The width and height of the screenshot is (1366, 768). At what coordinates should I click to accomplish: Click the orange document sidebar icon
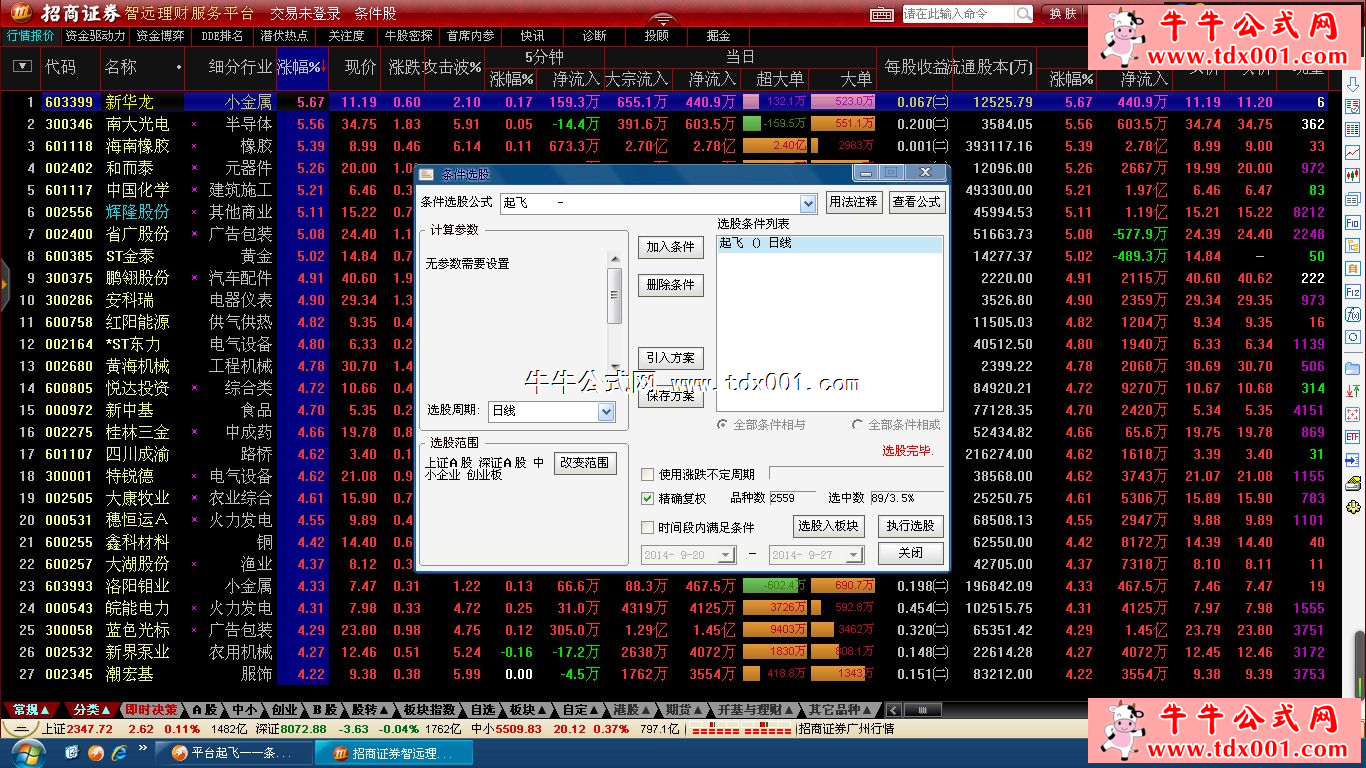1353,269
